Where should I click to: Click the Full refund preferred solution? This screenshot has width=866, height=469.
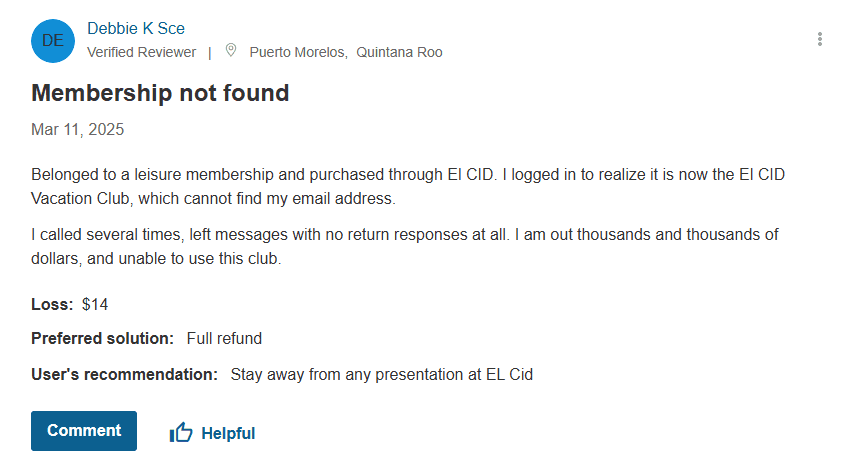click(x=224, y=339)
